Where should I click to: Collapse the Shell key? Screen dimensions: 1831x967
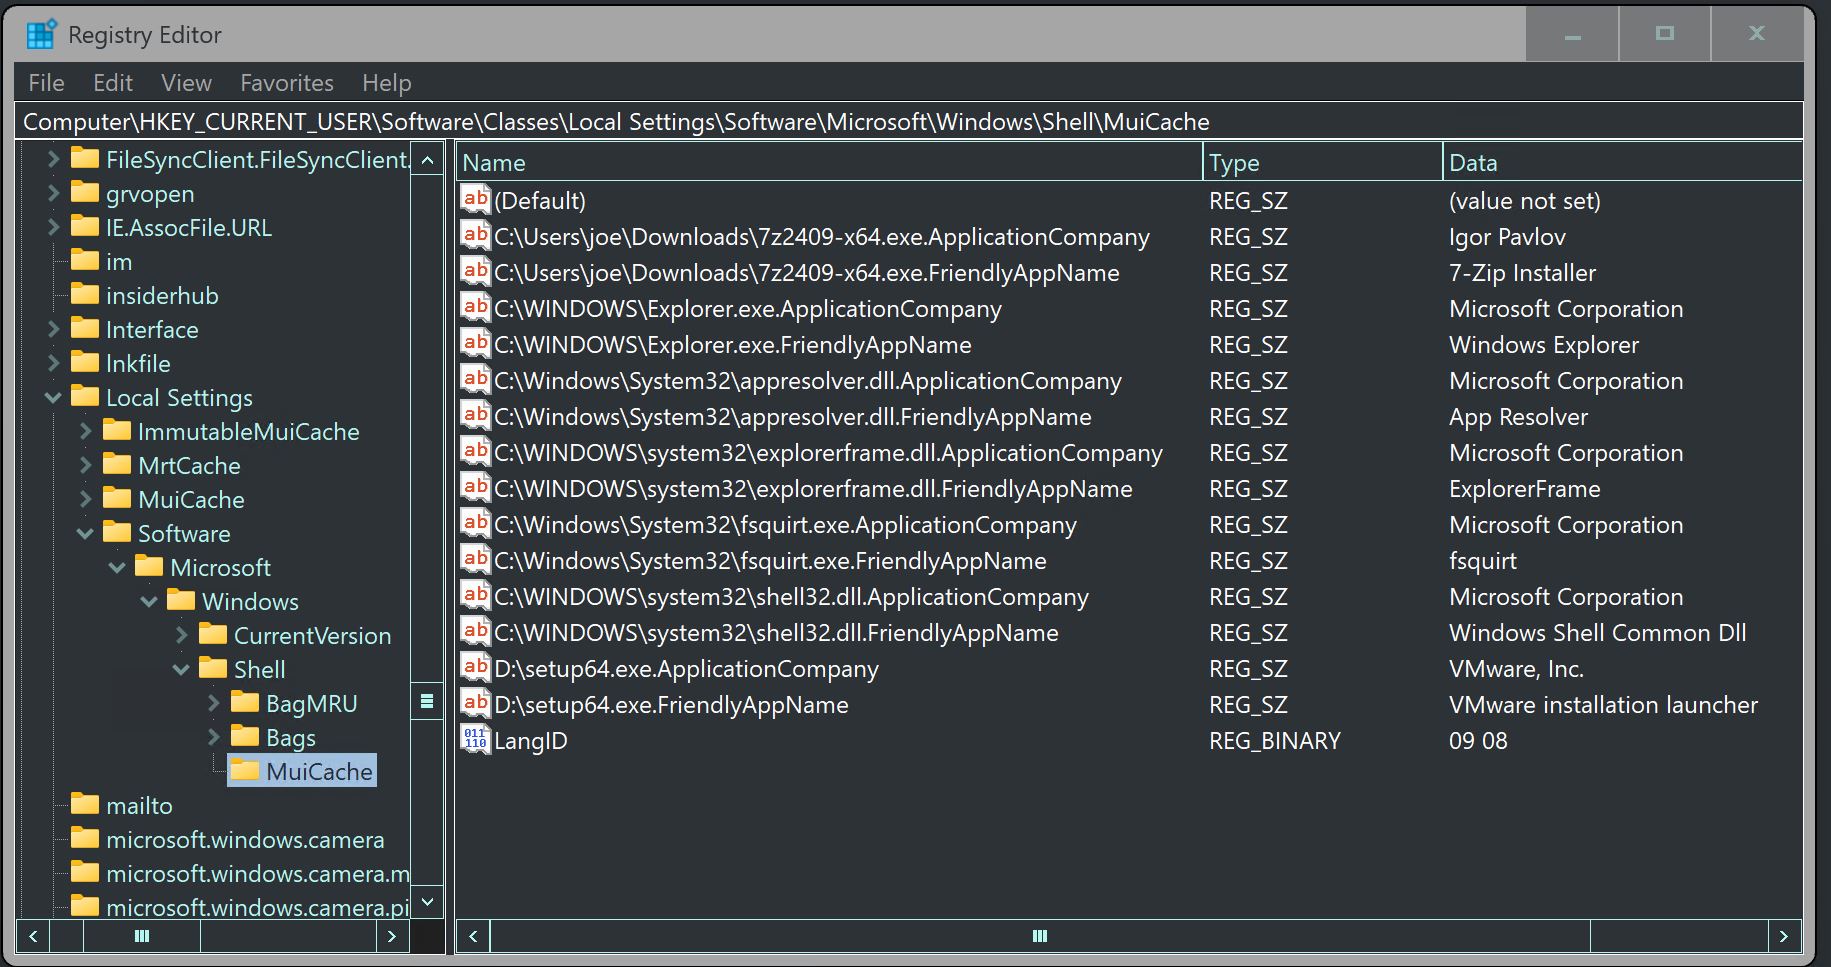tap(181, 669)
